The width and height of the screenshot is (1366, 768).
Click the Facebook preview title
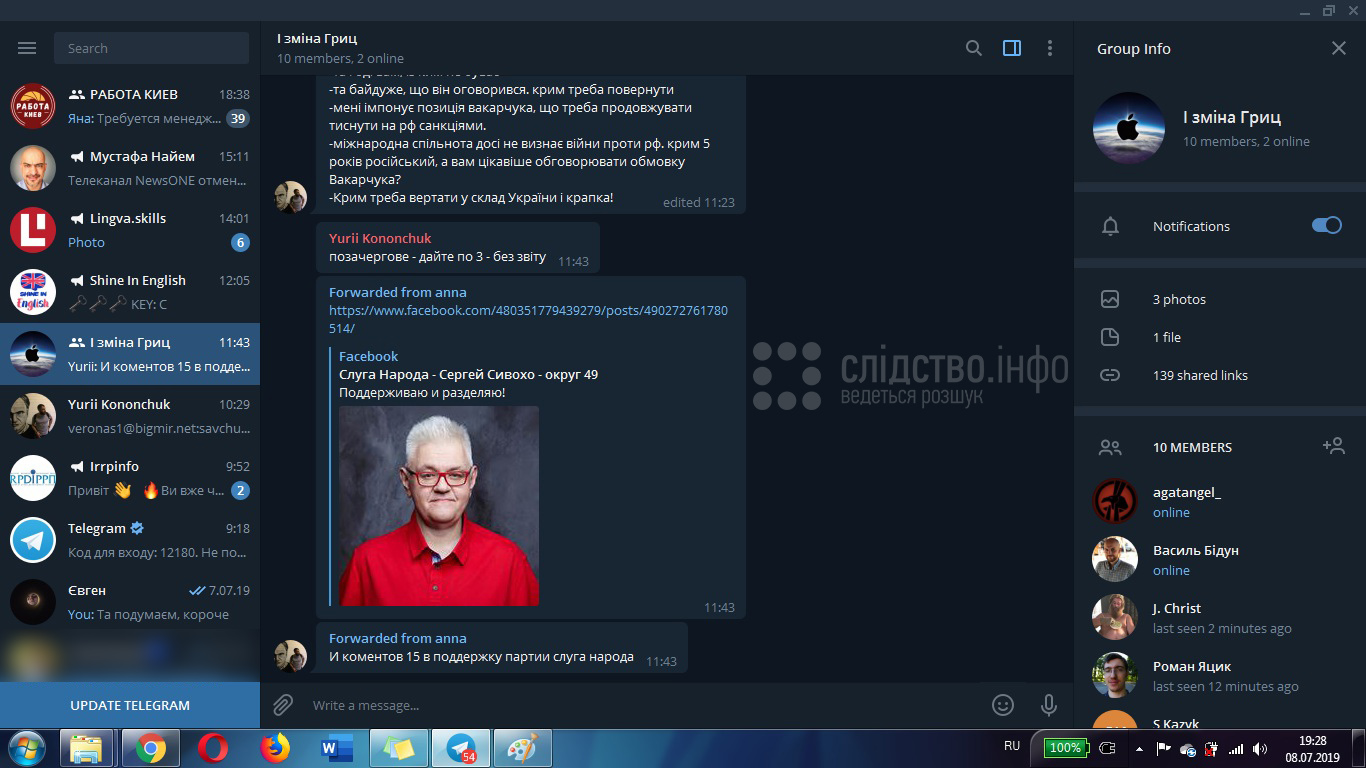pos(468,374)
